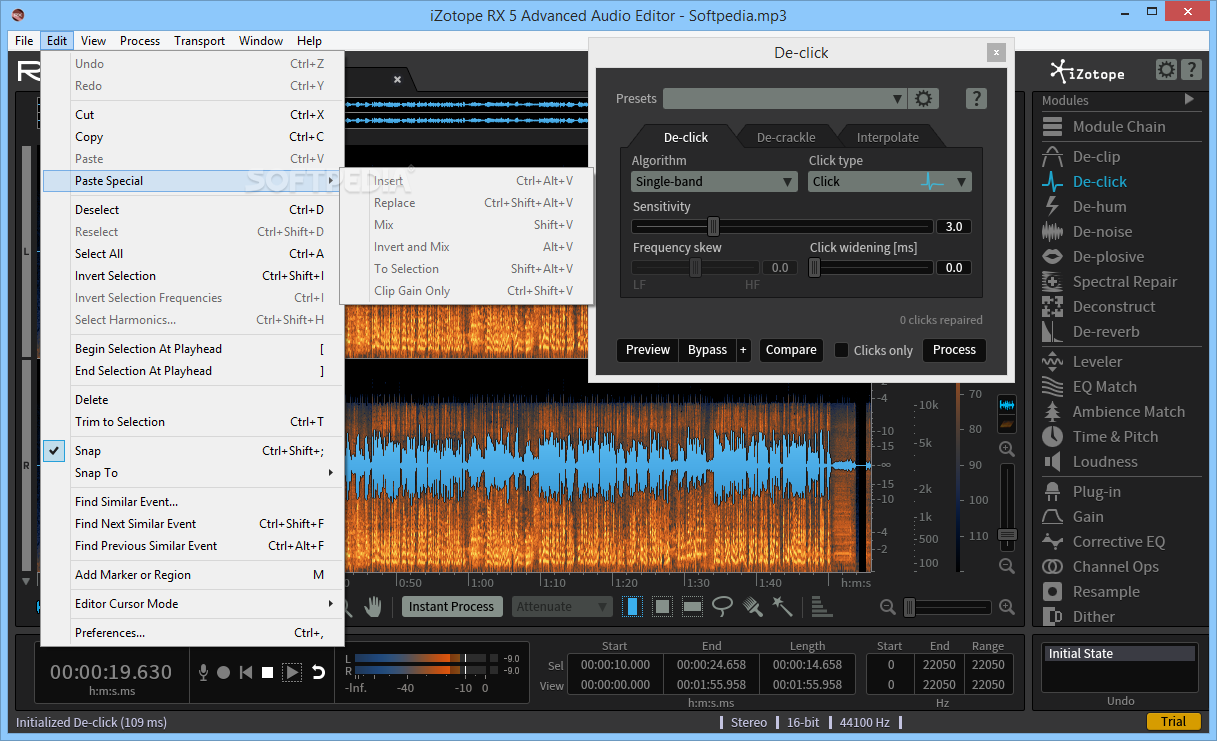Screen dimensions: 1217x741
Task: Select the lasso selection tool
Action: point(722,606)
